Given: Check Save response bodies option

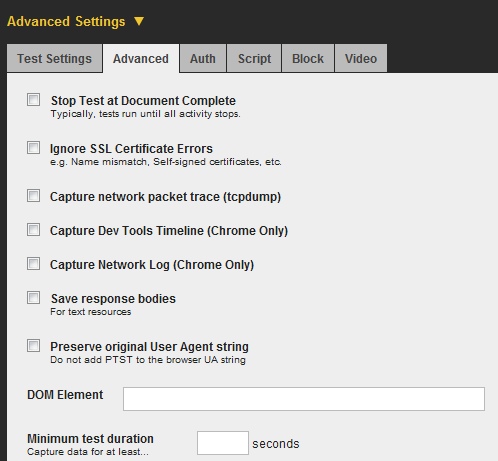Looking at the screenshot, I should 33,298.
